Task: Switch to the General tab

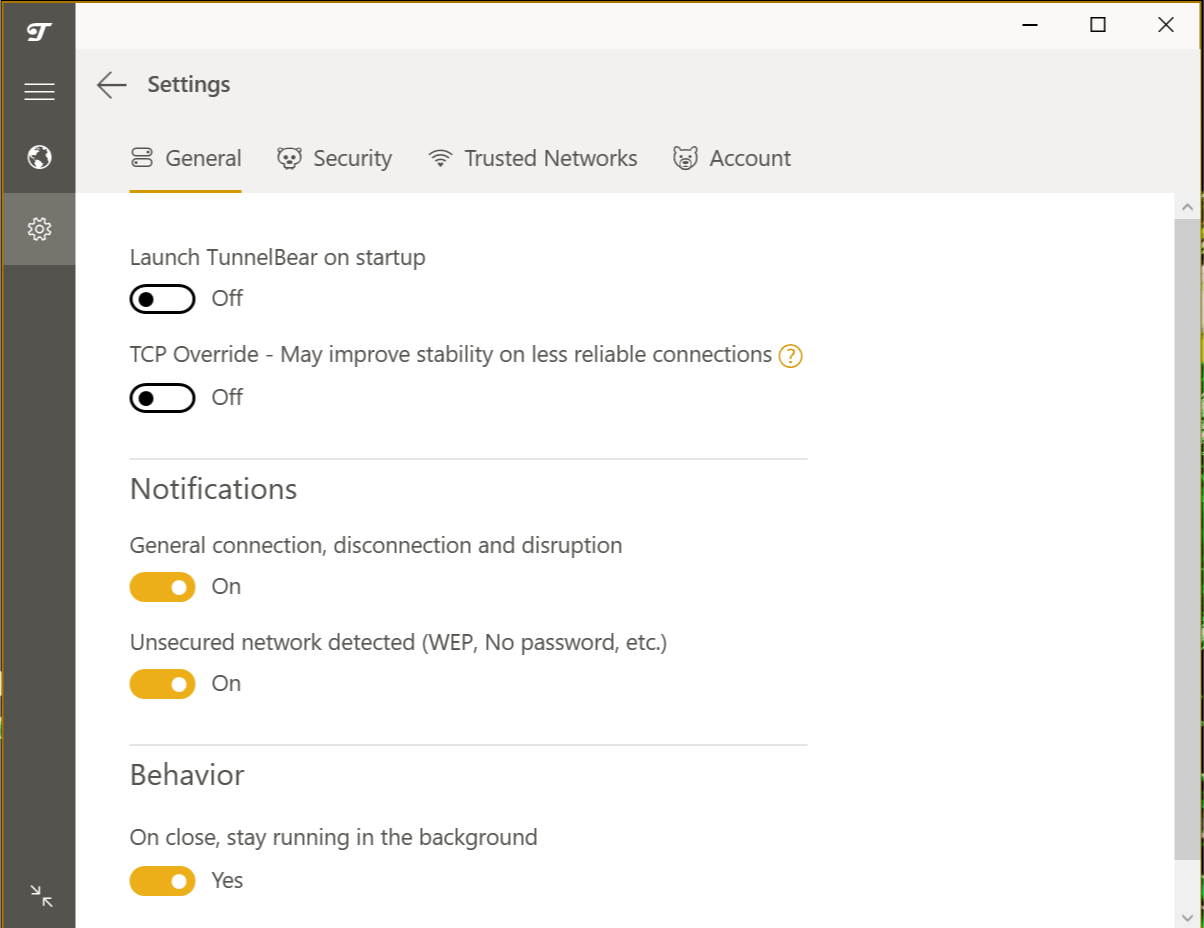Action: 186,158
